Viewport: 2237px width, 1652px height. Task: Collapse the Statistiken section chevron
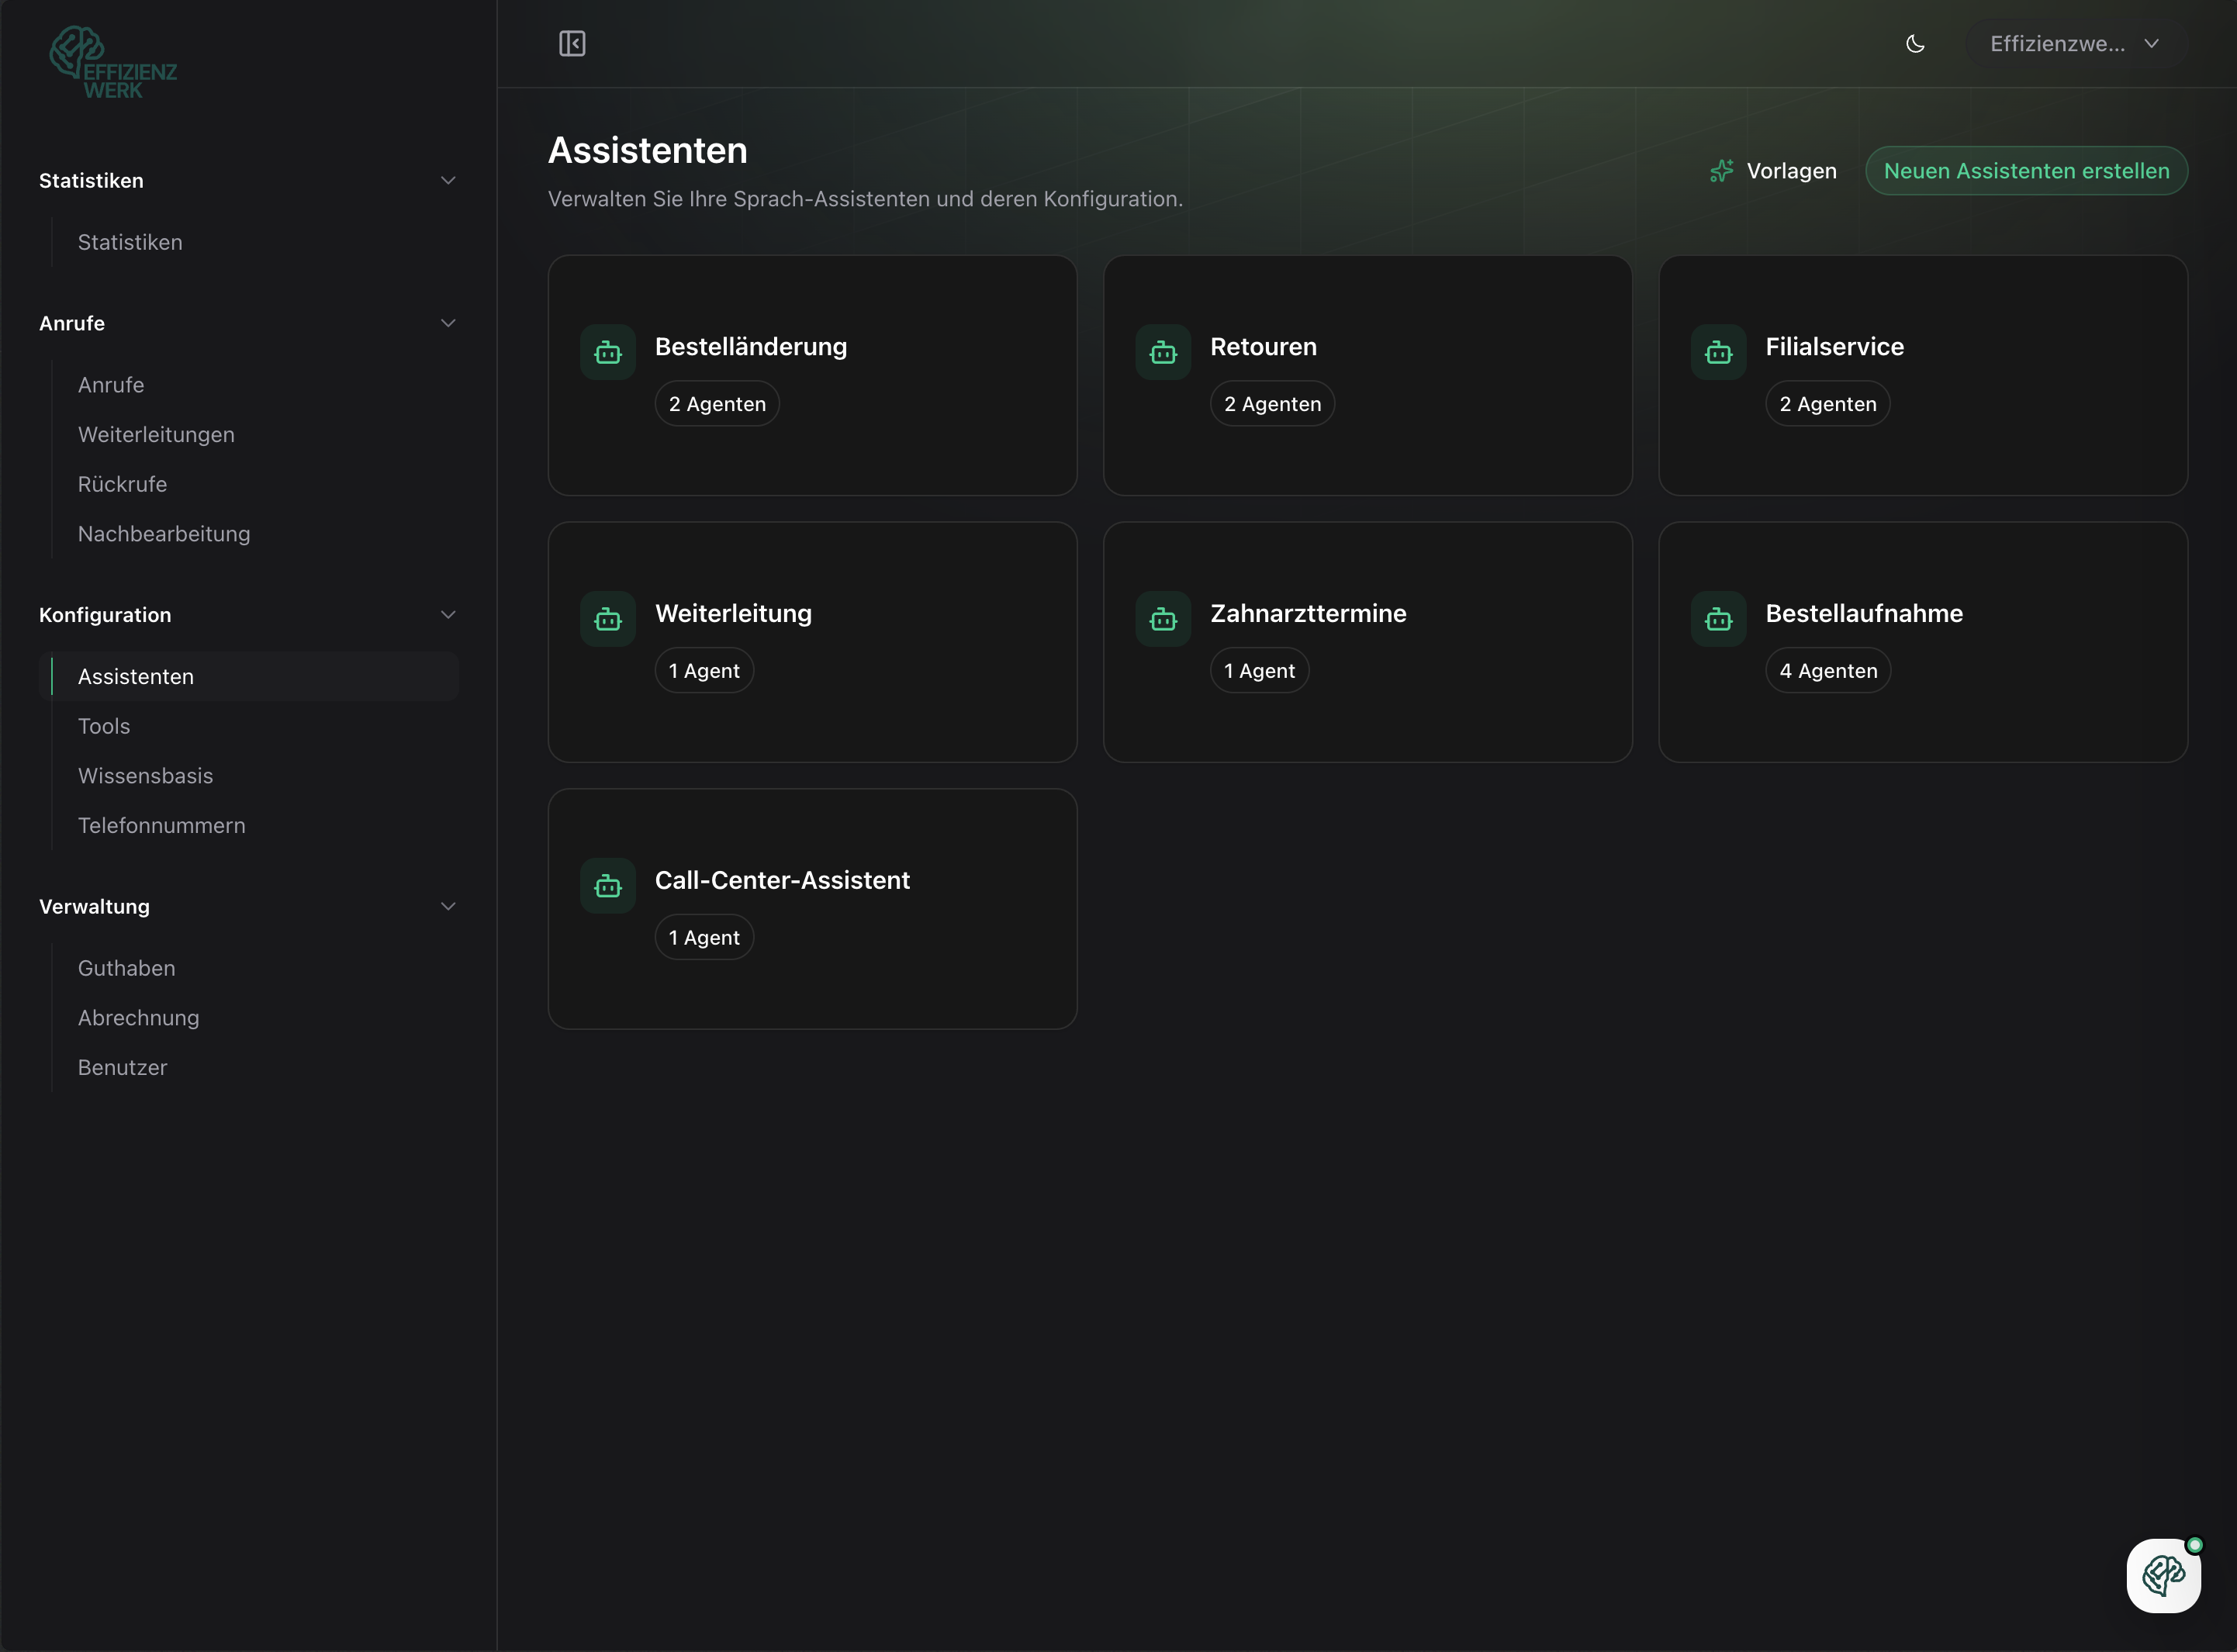448,181
